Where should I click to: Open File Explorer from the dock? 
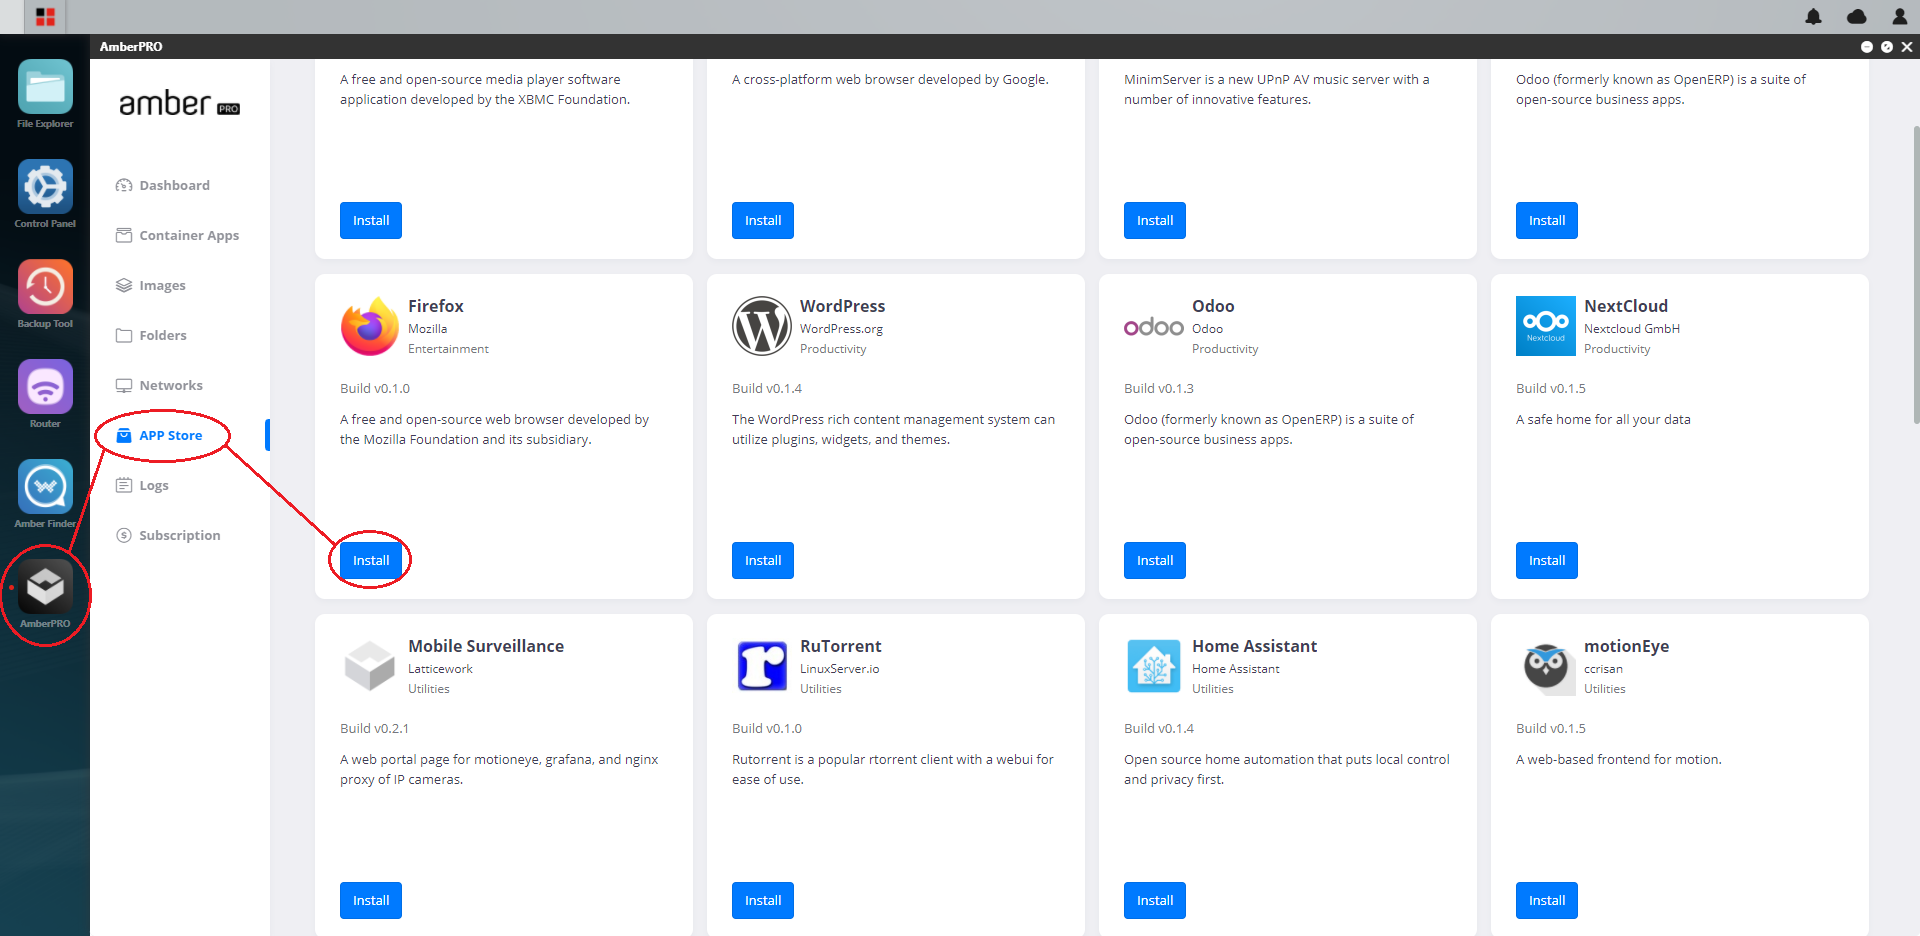(45, 87)
